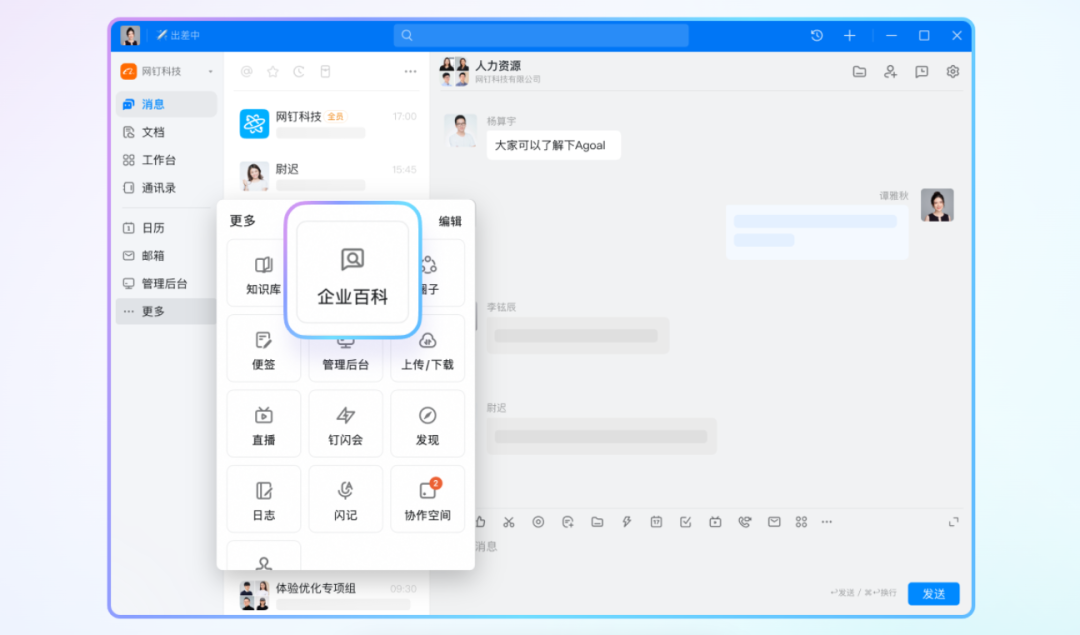Click the live TV icon in chat toolbar
Viewport: 1080px width, 635px height.
click(715, 522)
